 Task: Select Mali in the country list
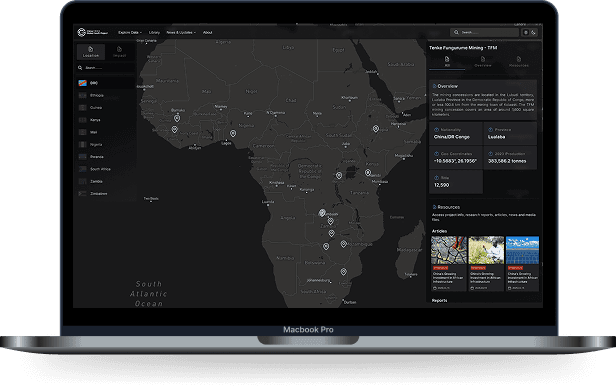[105, 132]
